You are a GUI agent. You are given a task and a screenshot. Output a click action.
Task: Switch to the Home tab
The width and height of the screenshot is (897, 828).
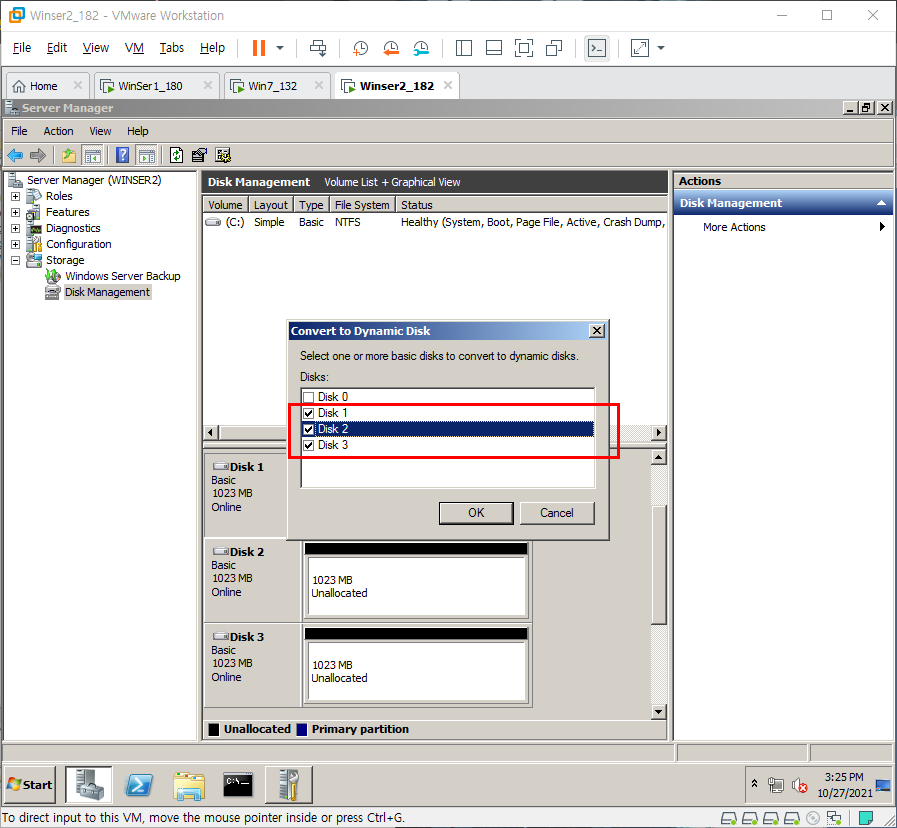[x=43, y=86]
